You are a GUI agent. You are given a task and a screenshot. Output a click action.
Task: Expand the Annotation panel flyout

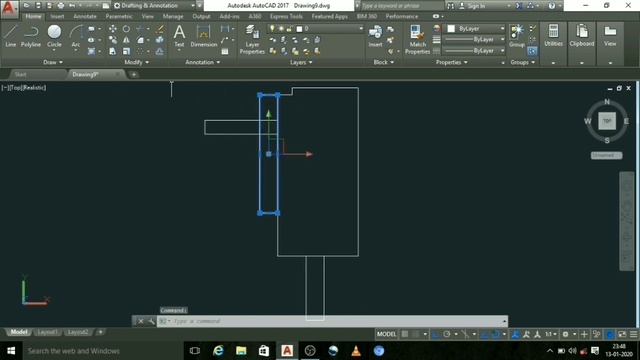(x=203, y=62)
